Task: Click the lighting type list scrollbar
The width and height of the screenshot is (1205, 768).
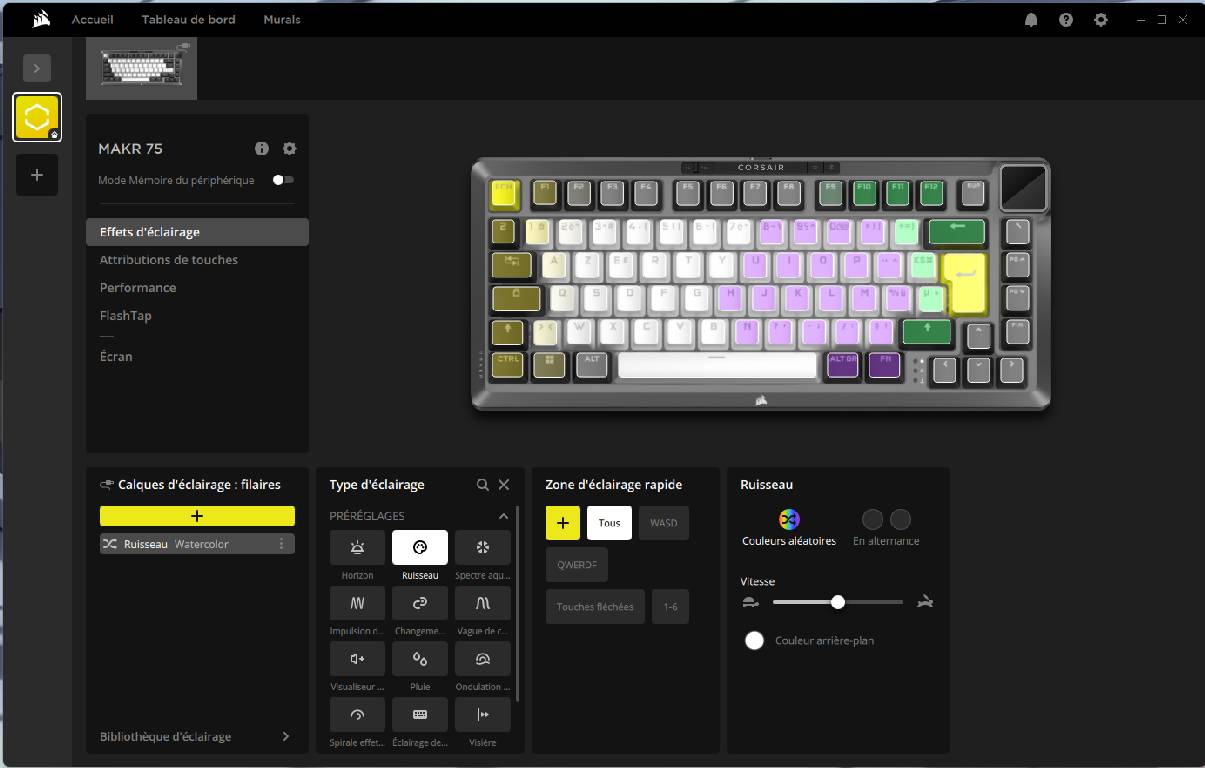Action: click(x=518, y=603)
